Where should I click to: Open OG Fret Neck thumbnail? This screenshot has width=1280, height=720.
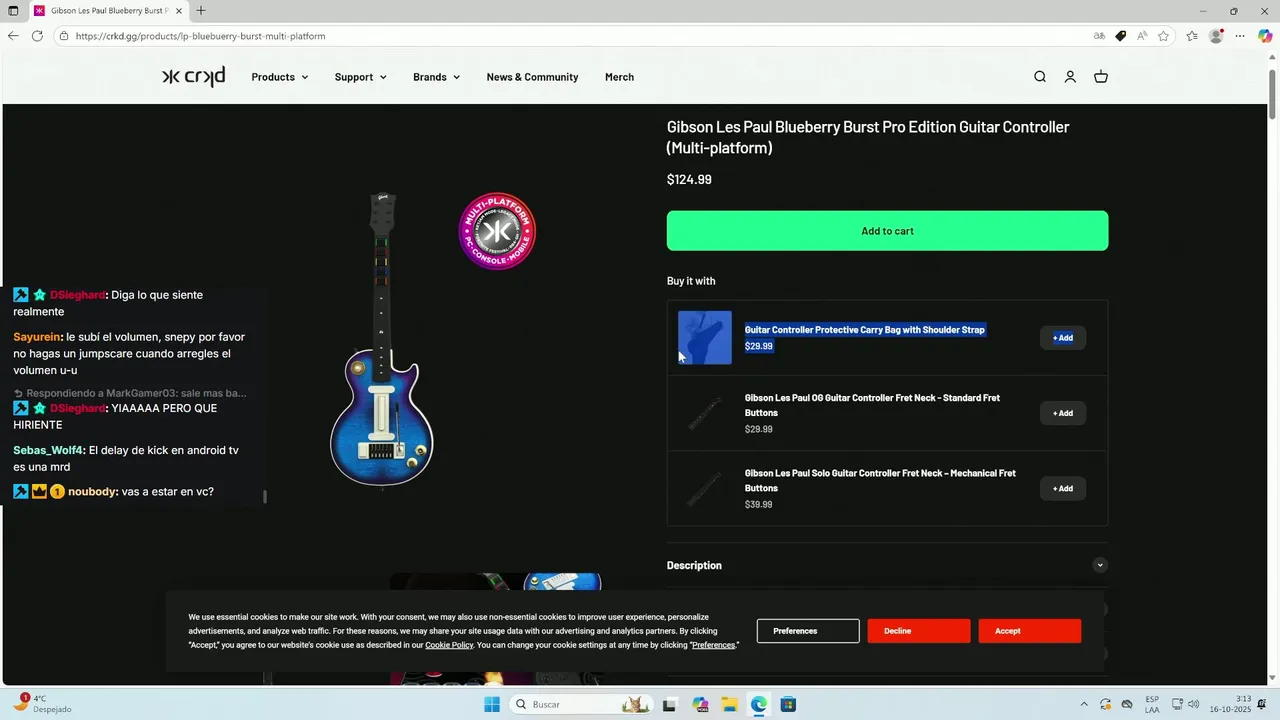[705, 413]
